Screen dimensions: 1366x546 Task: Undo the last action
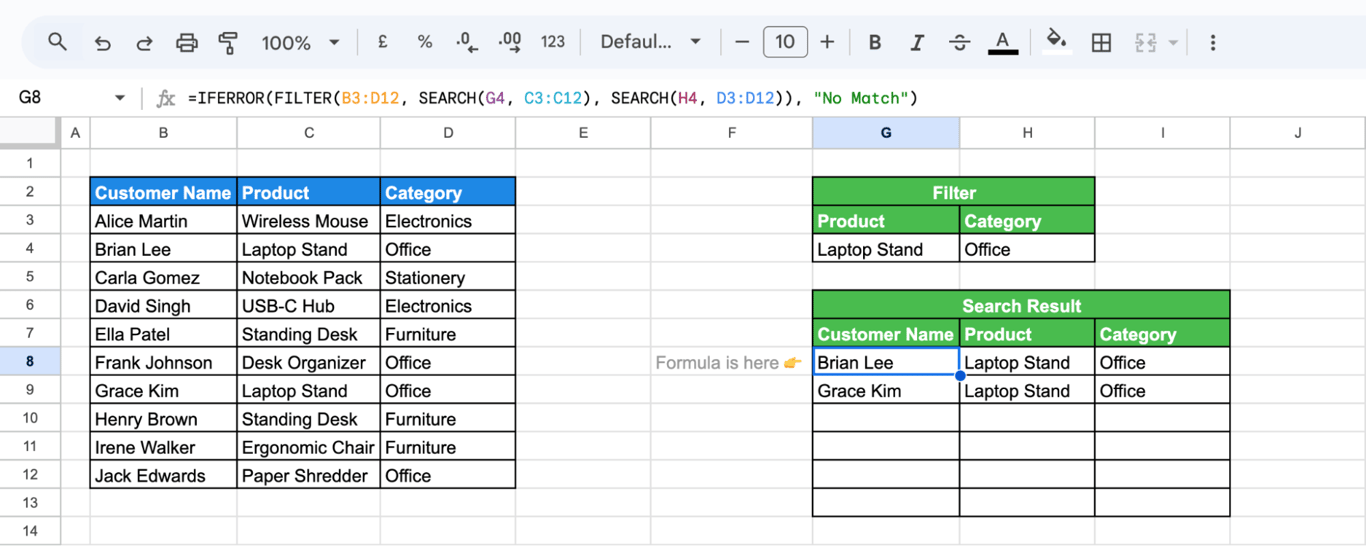(x=102, y=42)
